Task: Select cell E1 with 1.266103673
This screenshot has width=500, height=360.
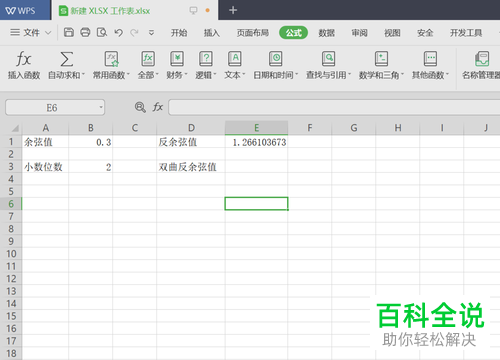Action: 256,142
